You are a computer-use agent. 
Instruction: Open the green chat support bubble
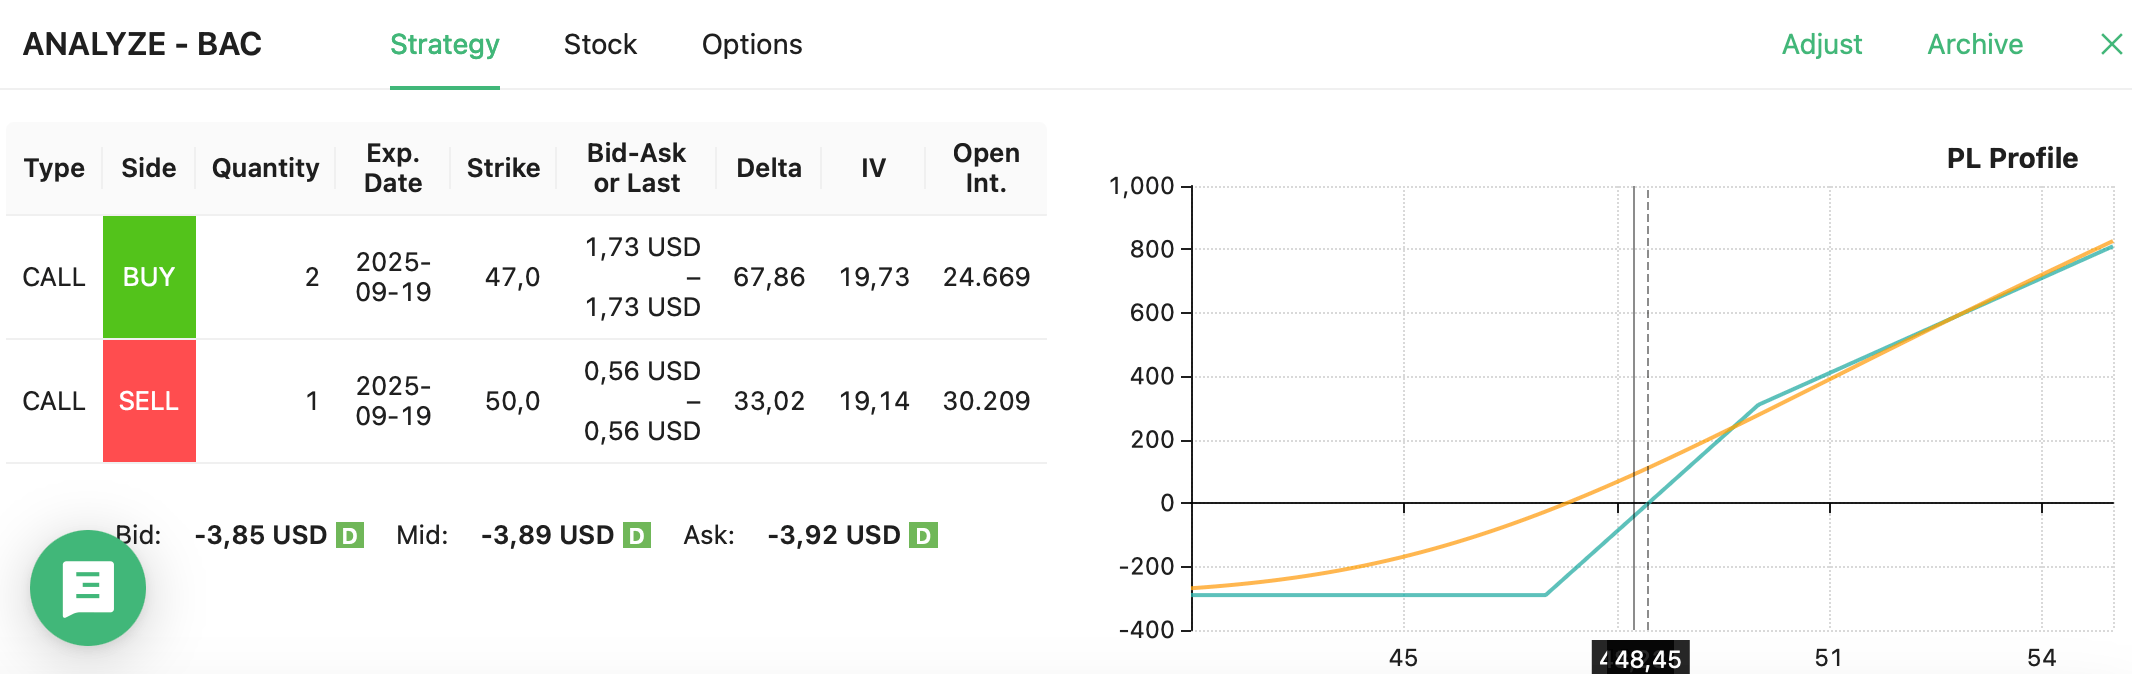click(x=90, y=588)
